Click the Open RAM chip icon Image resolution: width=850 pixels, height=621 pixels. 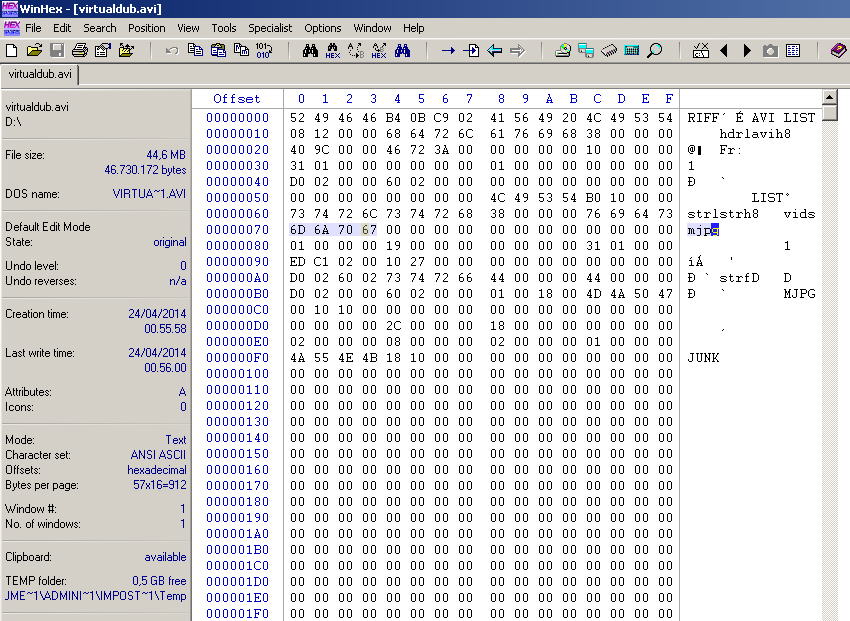609,51
